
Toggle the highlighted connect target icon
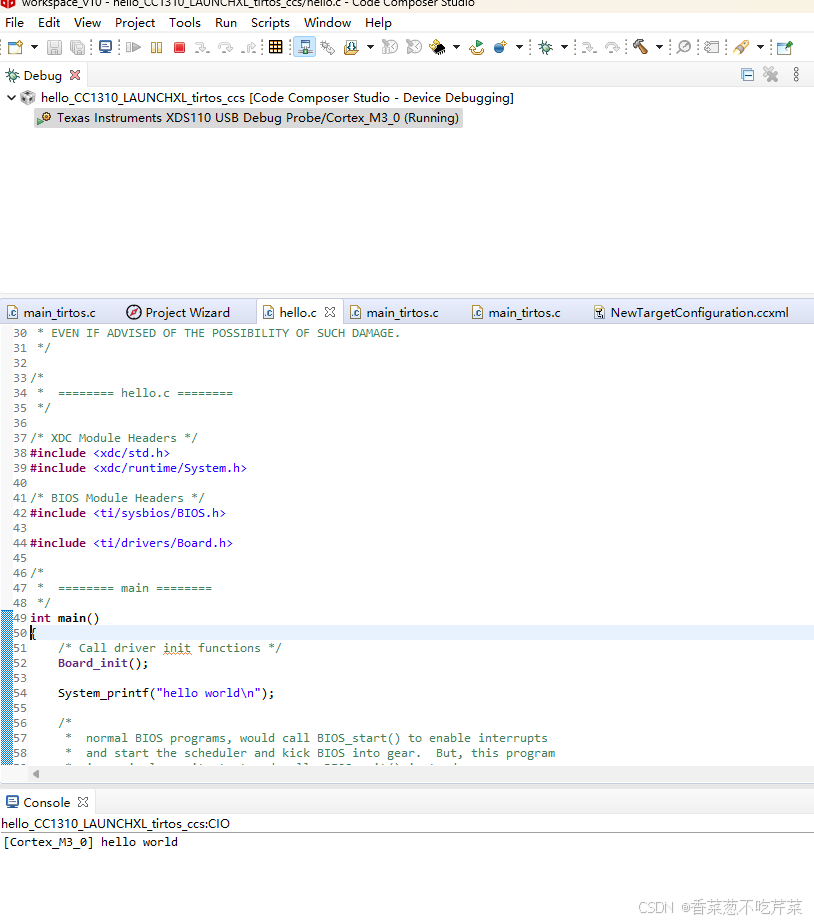coord(305,47)
